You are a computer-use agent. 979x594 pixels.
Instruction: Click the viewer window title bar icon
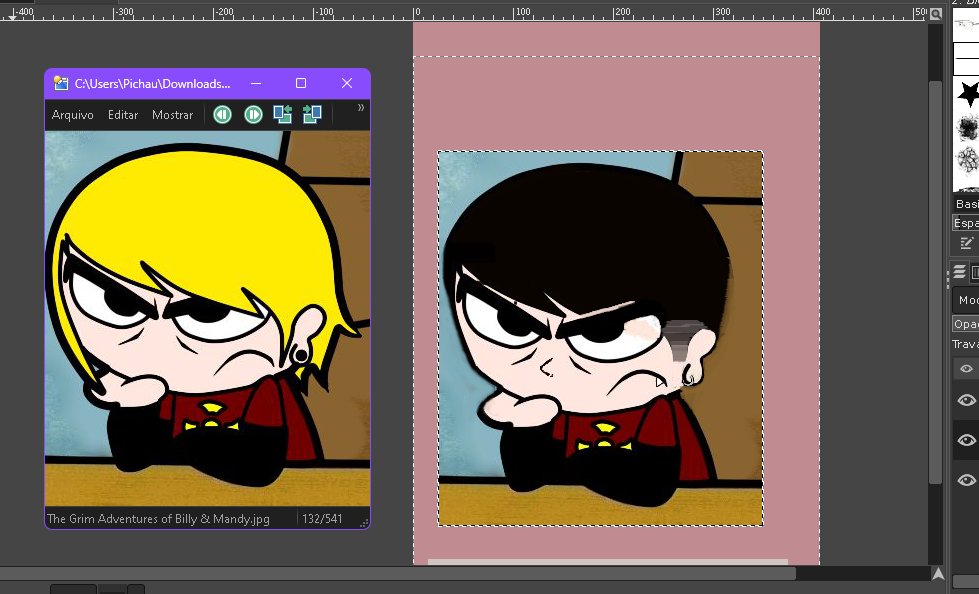pos(61,83)
